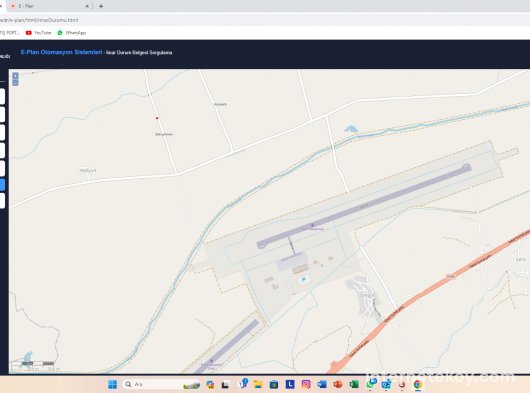Open the Windows Start menu
The width and height of the screenshot is (530, 393).
click(113, 384)
